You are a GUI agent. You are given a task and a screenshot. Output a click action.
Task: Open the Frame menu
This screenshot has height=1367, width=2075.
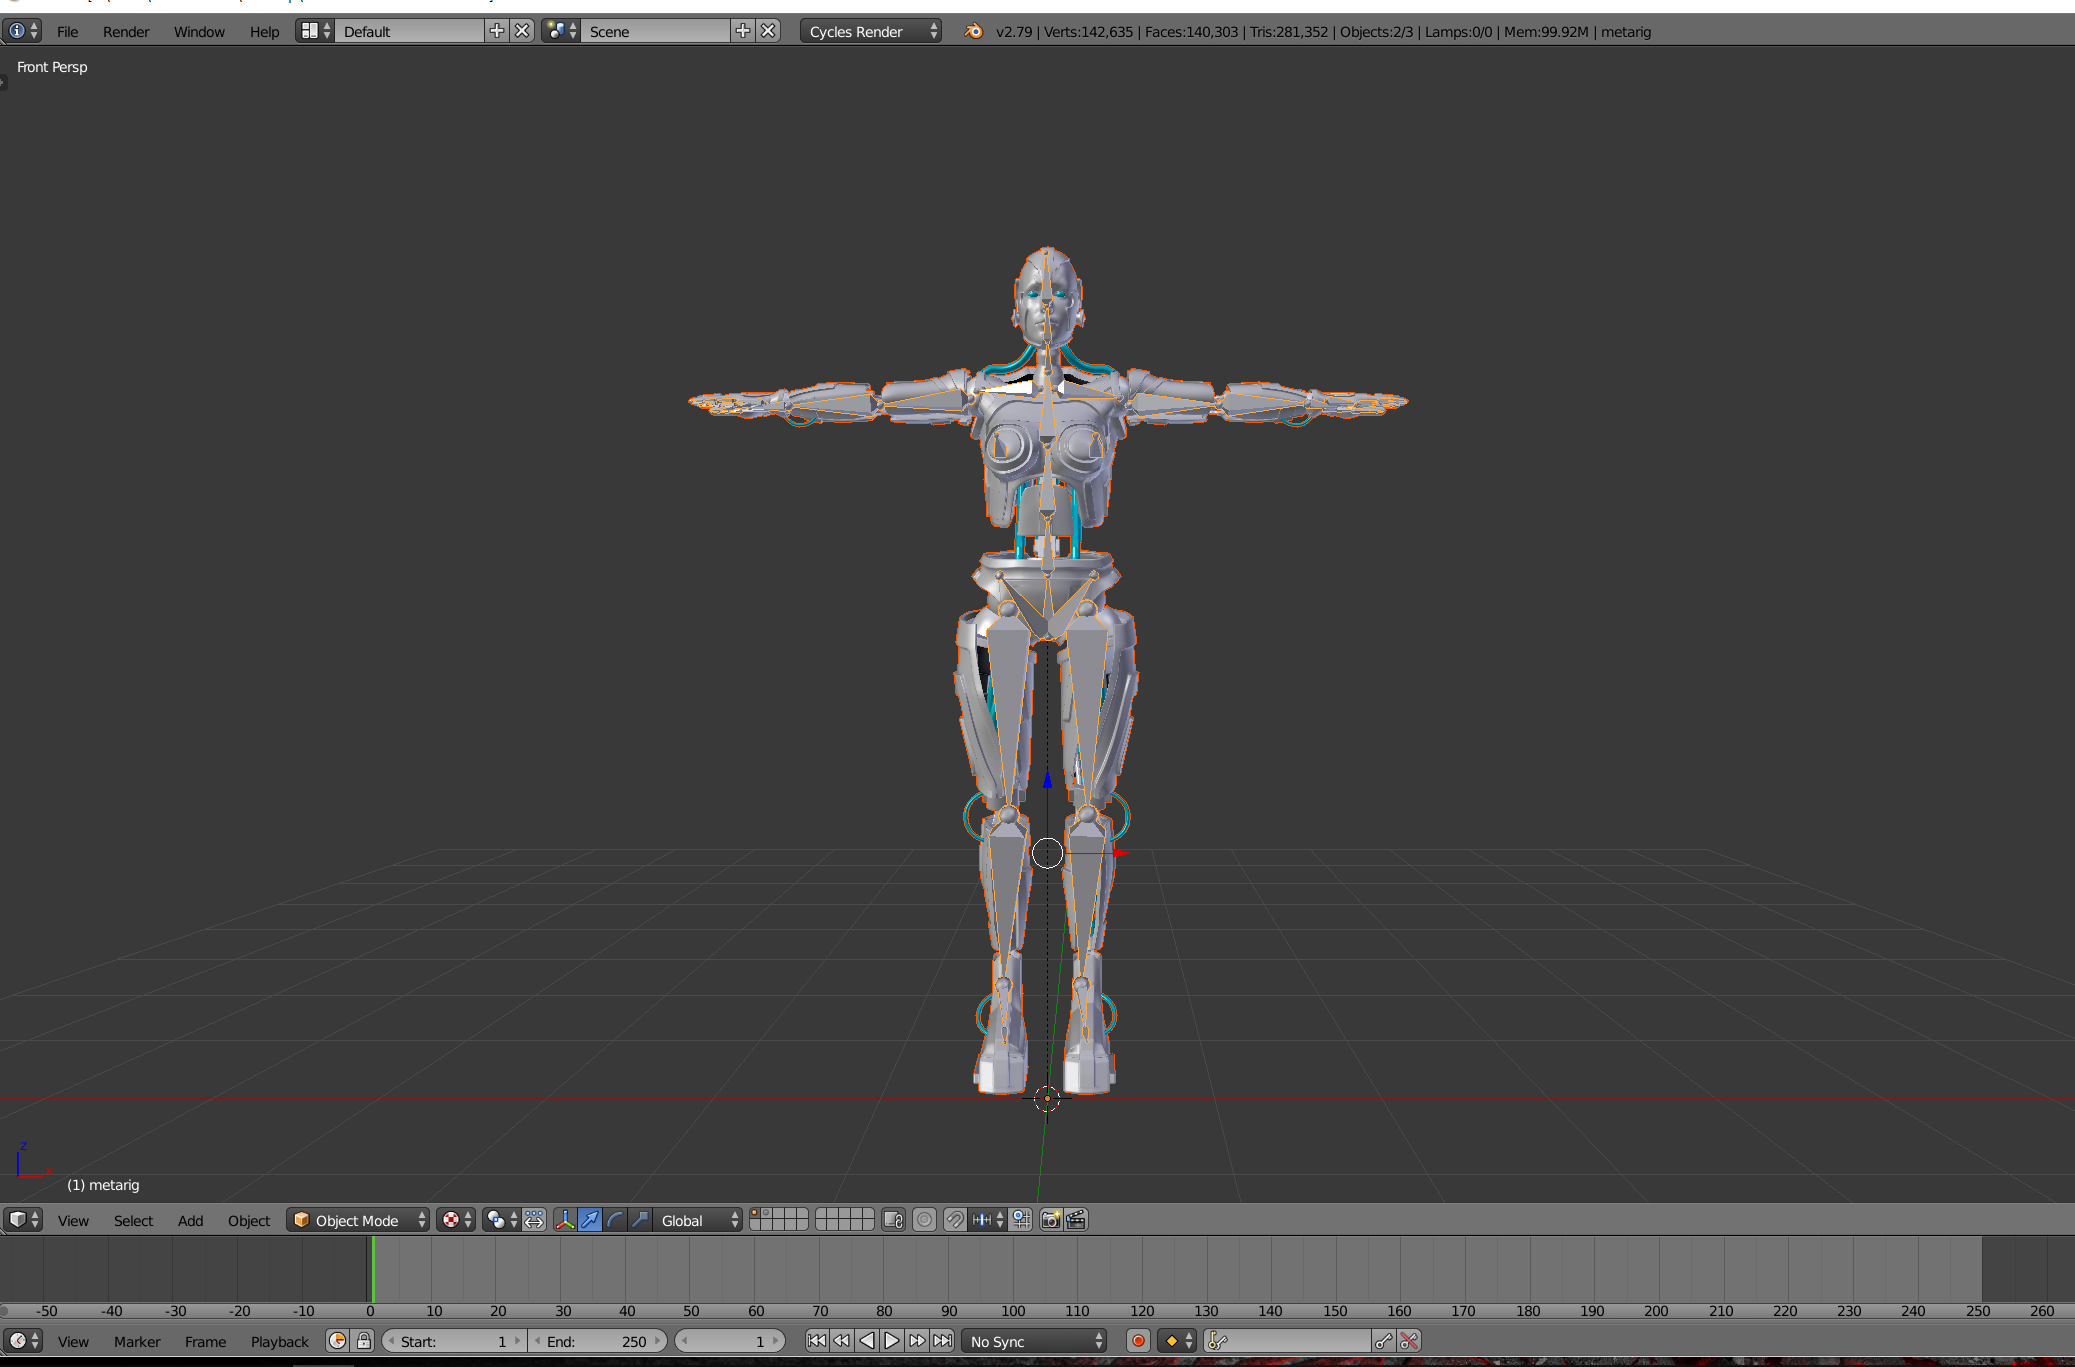[205, 1341]
